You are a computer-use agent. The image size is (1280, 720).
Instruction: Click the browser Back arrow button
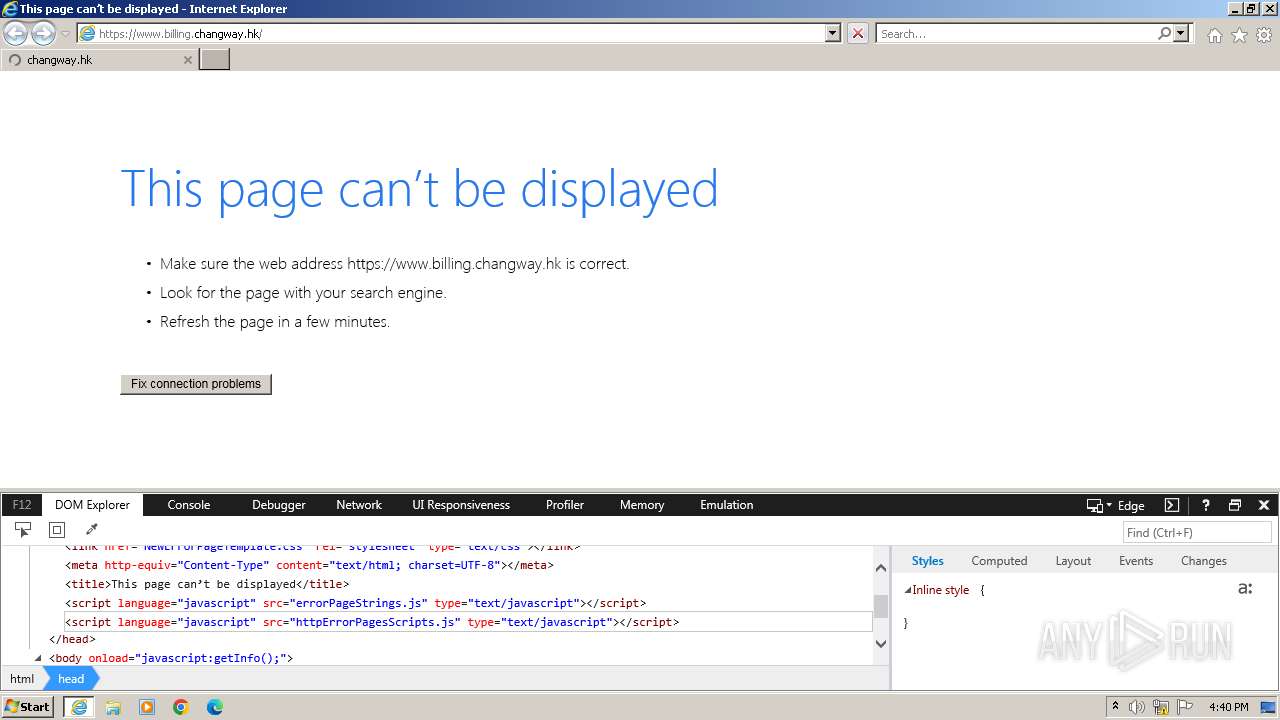16,33
